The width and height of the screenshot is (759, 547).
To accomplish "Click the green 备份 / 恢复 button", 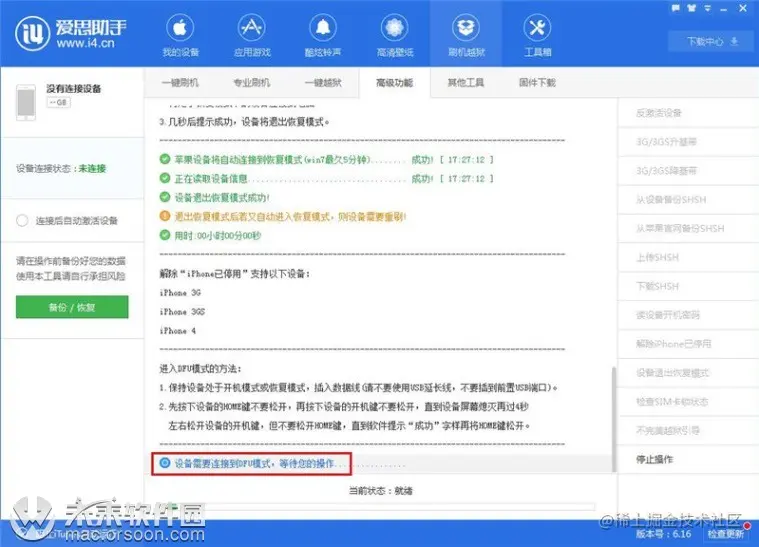I will (x=72, y=307).
